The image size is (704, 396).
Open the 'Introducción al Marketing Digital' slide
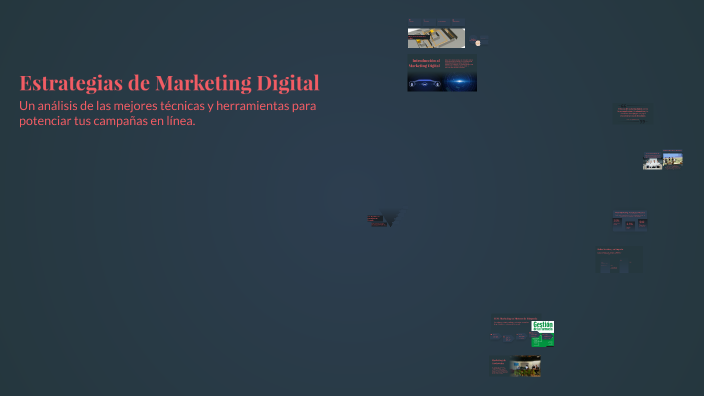pos(442,73)
